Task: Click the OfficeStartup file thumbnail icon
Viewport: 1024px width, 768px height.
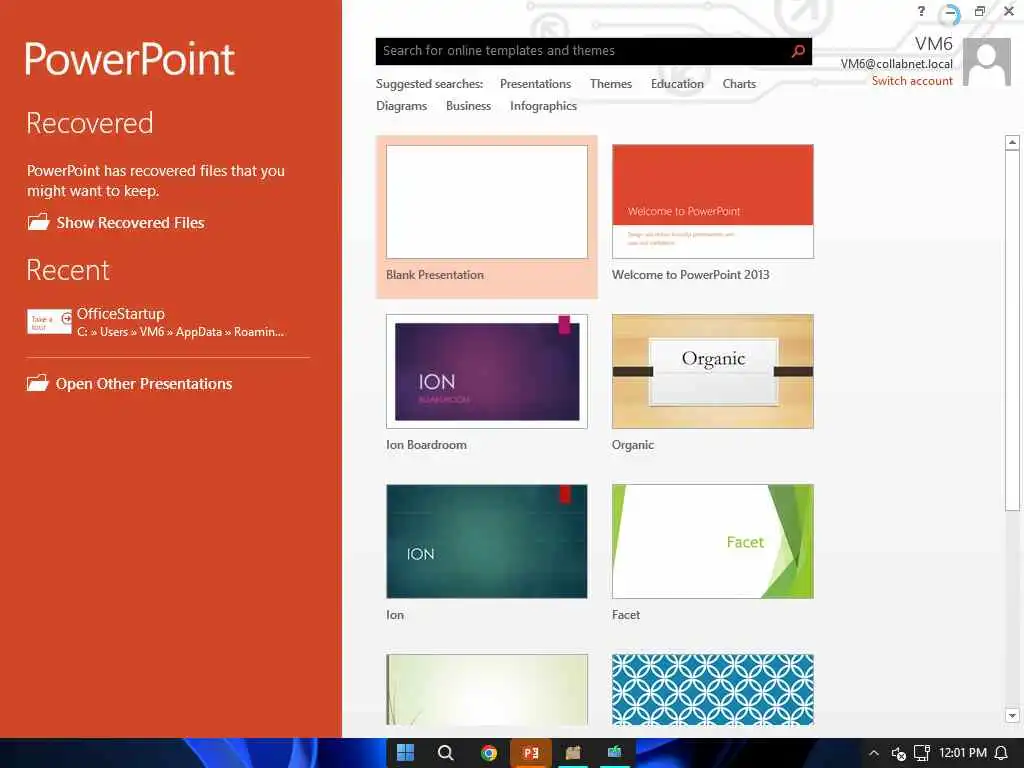Action: click(x=49, y=321)
